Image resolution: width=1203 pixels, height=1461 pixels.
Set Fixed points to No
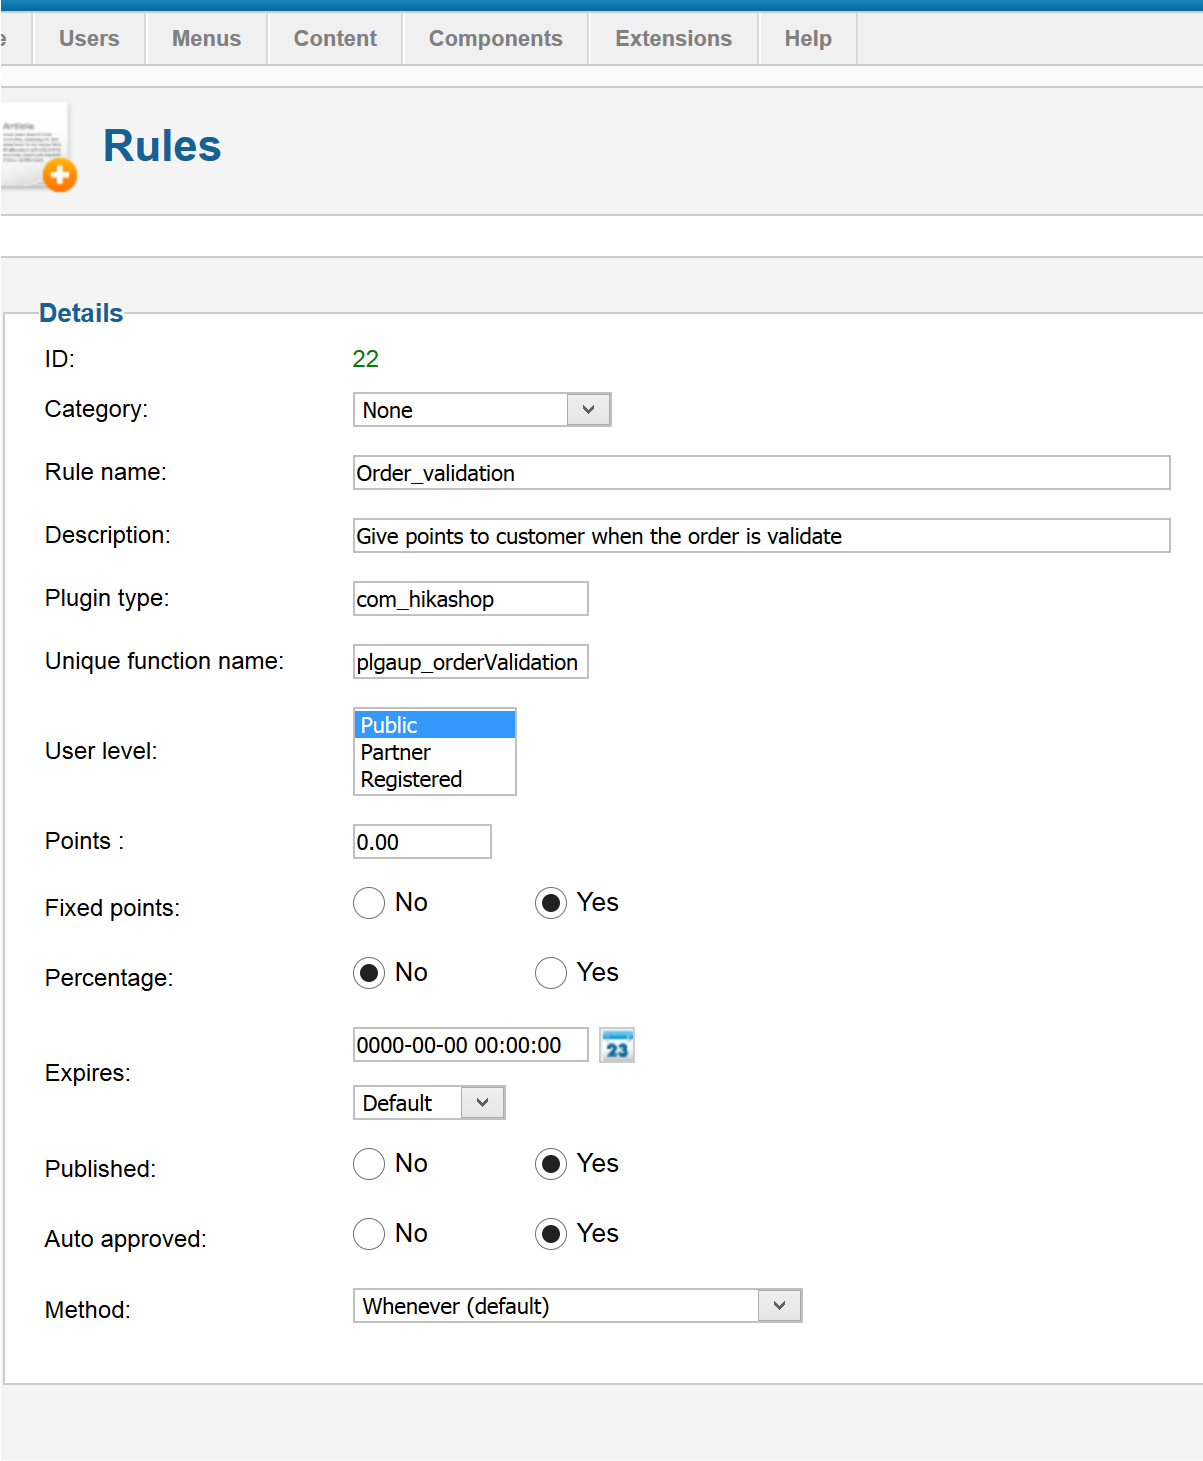pyautogui.click(x=369, y=903)
